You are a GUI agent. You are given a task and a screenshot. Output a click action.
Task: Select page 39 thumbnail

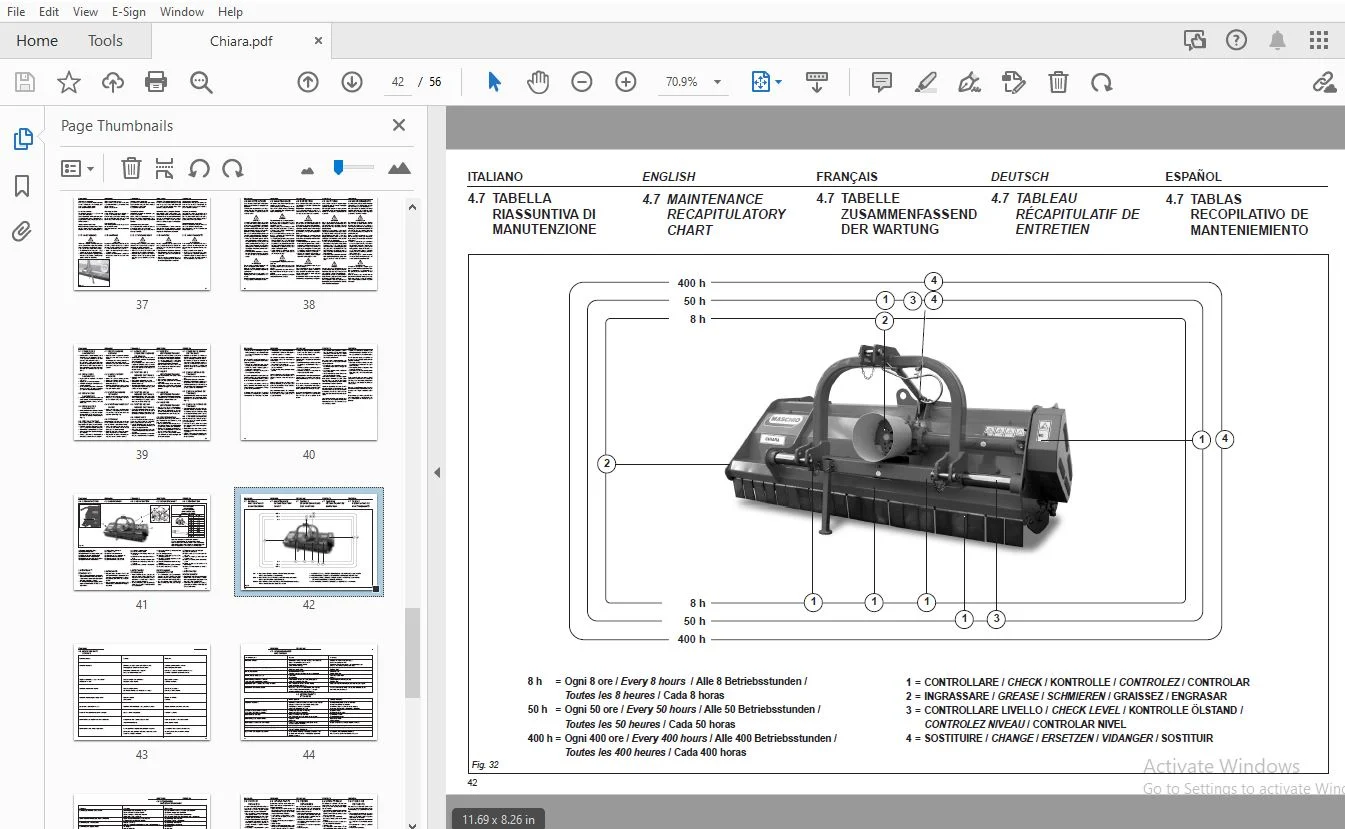coord(142,393)
